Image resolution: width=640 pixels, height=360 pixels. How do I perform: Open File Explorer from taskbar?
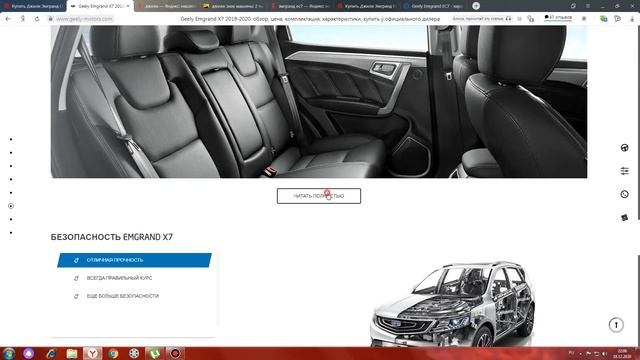[72, 353]
